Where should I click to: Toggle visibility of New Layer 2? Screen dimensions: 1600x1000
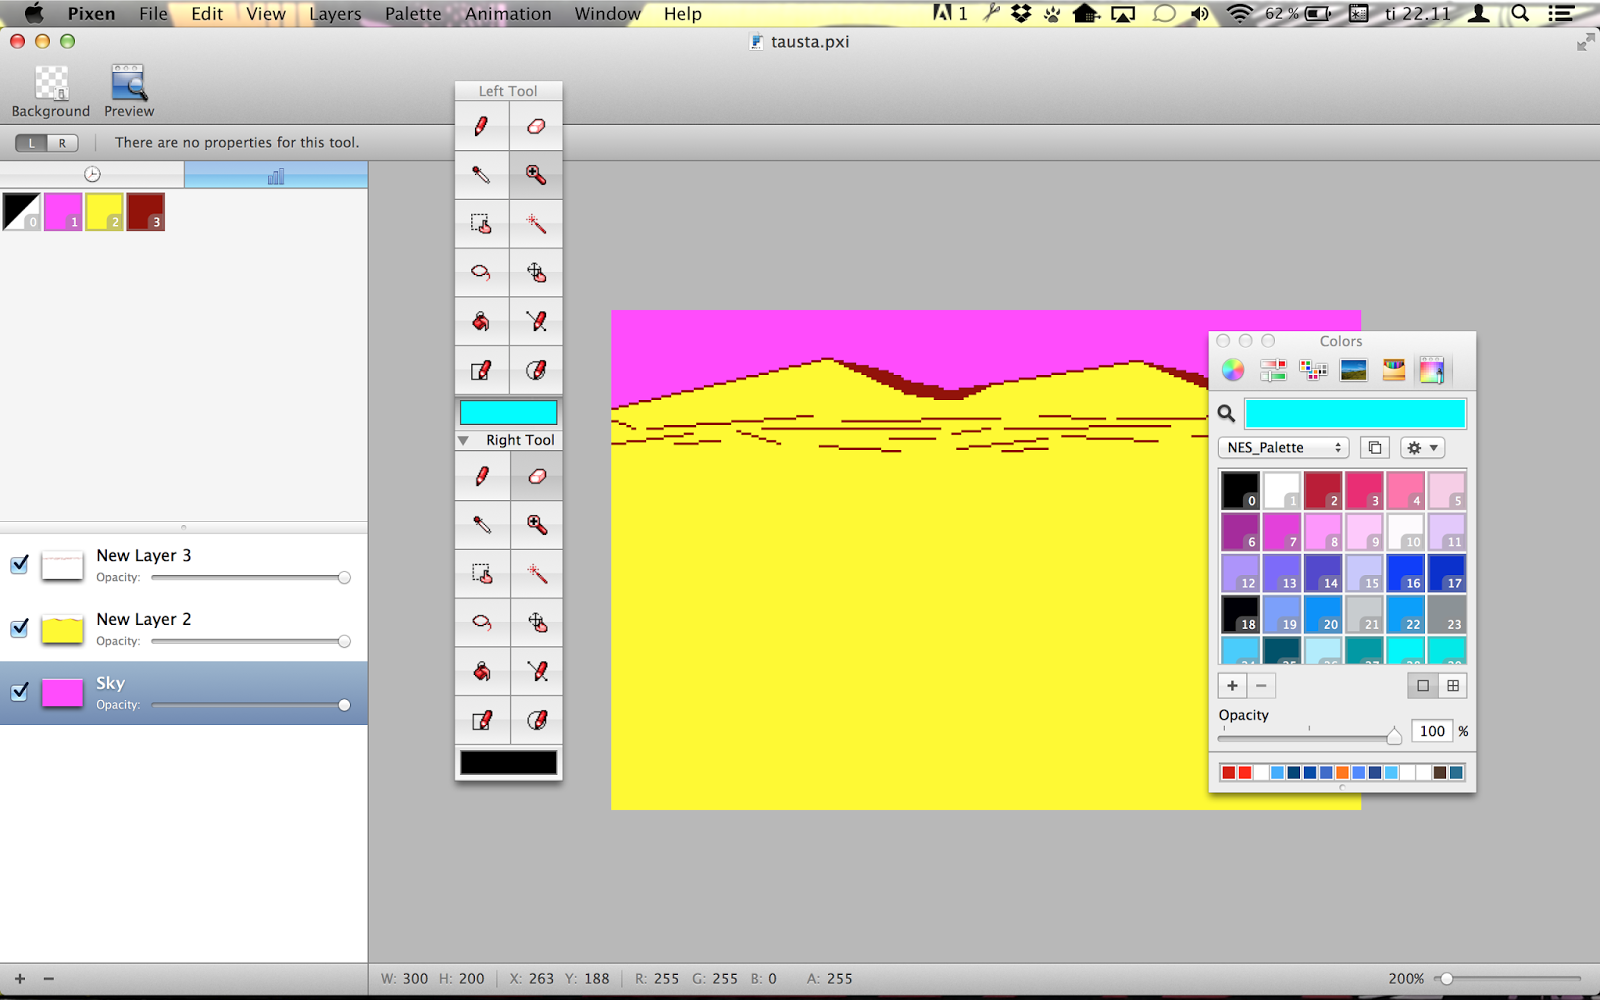pos(18,629)
